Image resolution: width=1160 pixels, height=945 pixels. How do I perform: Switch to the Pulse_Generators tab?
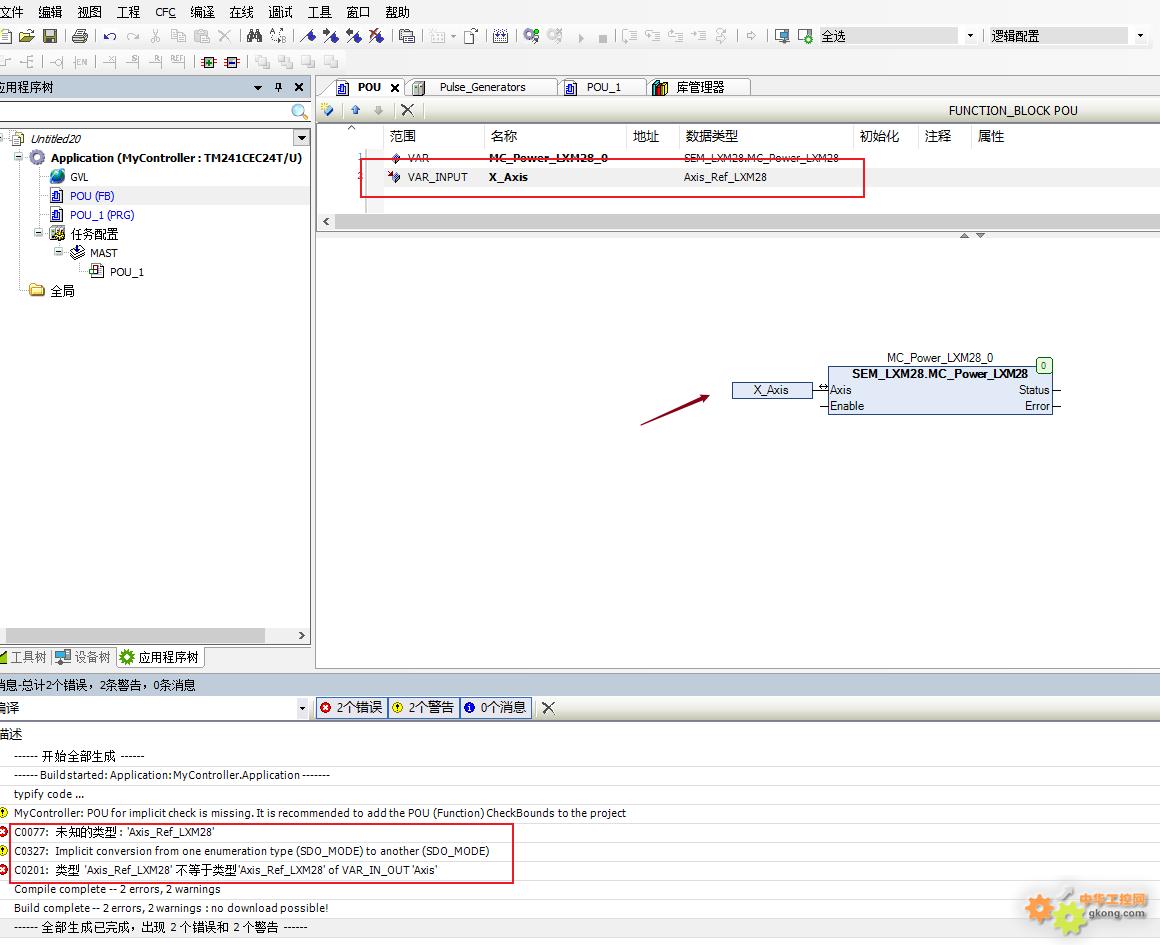(x=482, y=87)
